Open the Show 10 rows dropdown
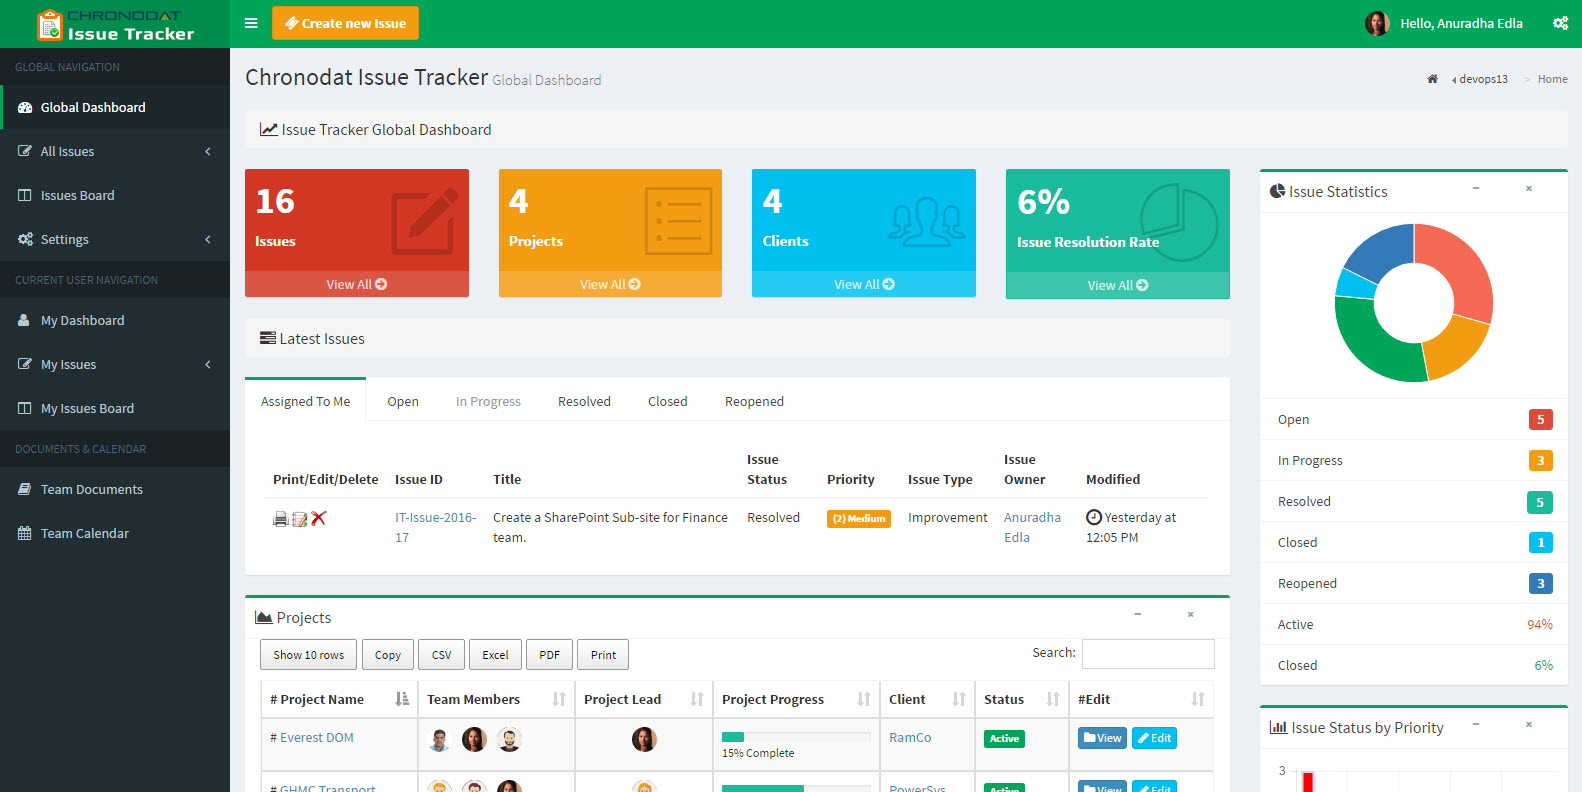Image resolution: width=1582 pixels, height=792 pixels. [309, 655]
